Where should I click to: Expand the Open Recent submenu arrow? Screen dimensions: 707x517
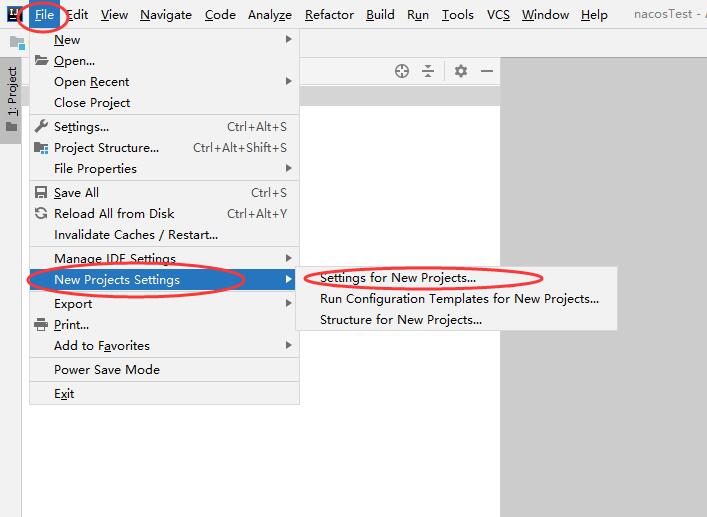(289, 81)
